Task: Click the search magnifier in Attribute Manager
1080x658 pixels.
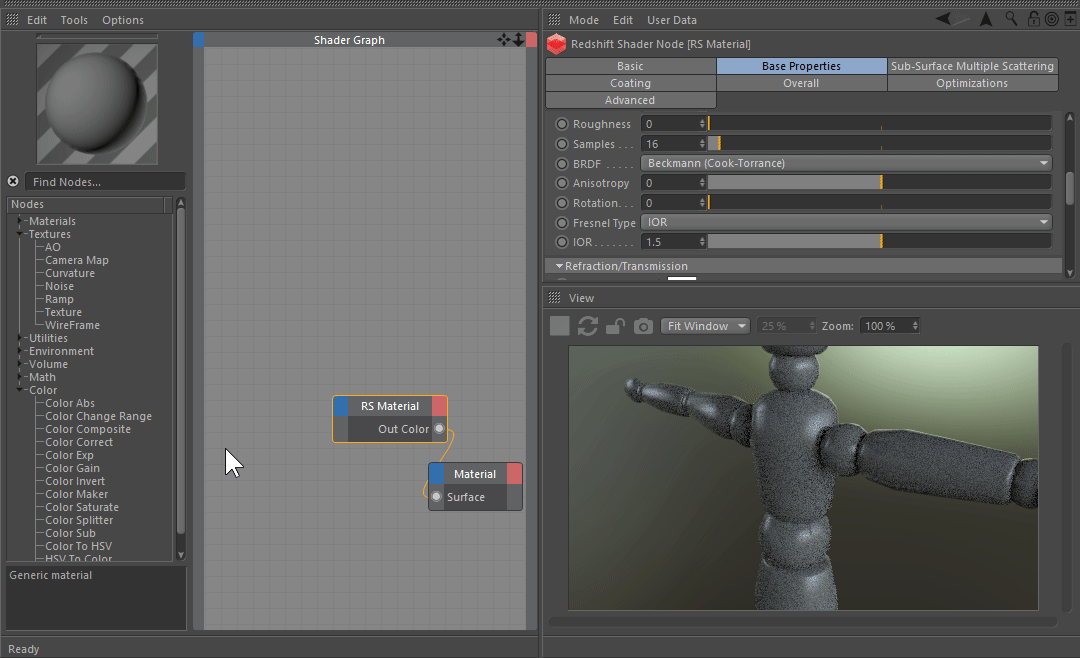Action: [x=1011, y=19]
